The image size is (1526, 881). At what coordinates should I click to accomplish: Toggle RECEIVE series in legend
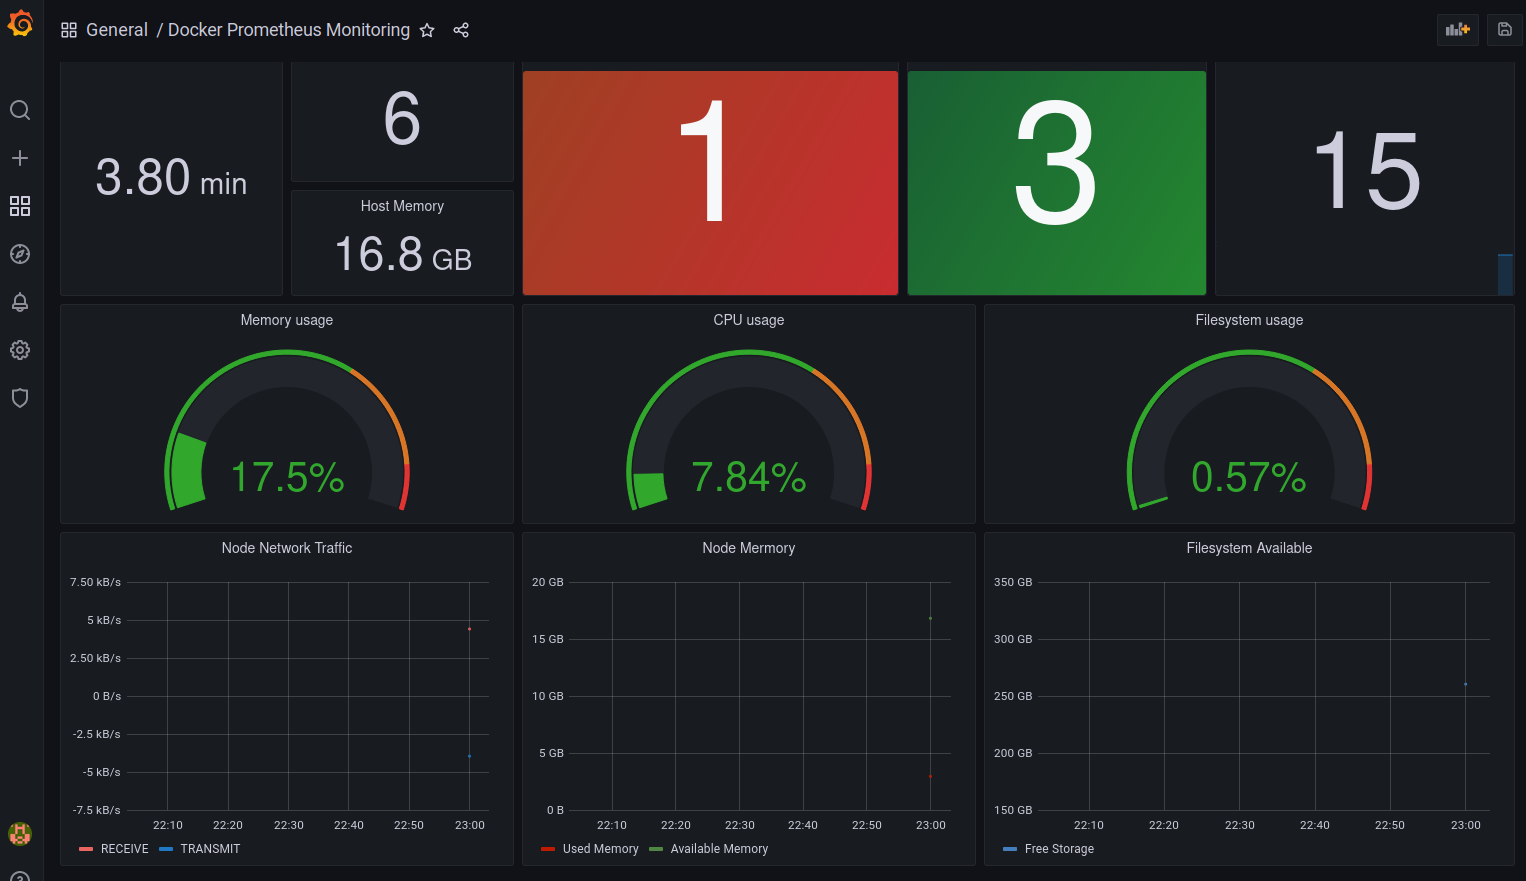124,849
